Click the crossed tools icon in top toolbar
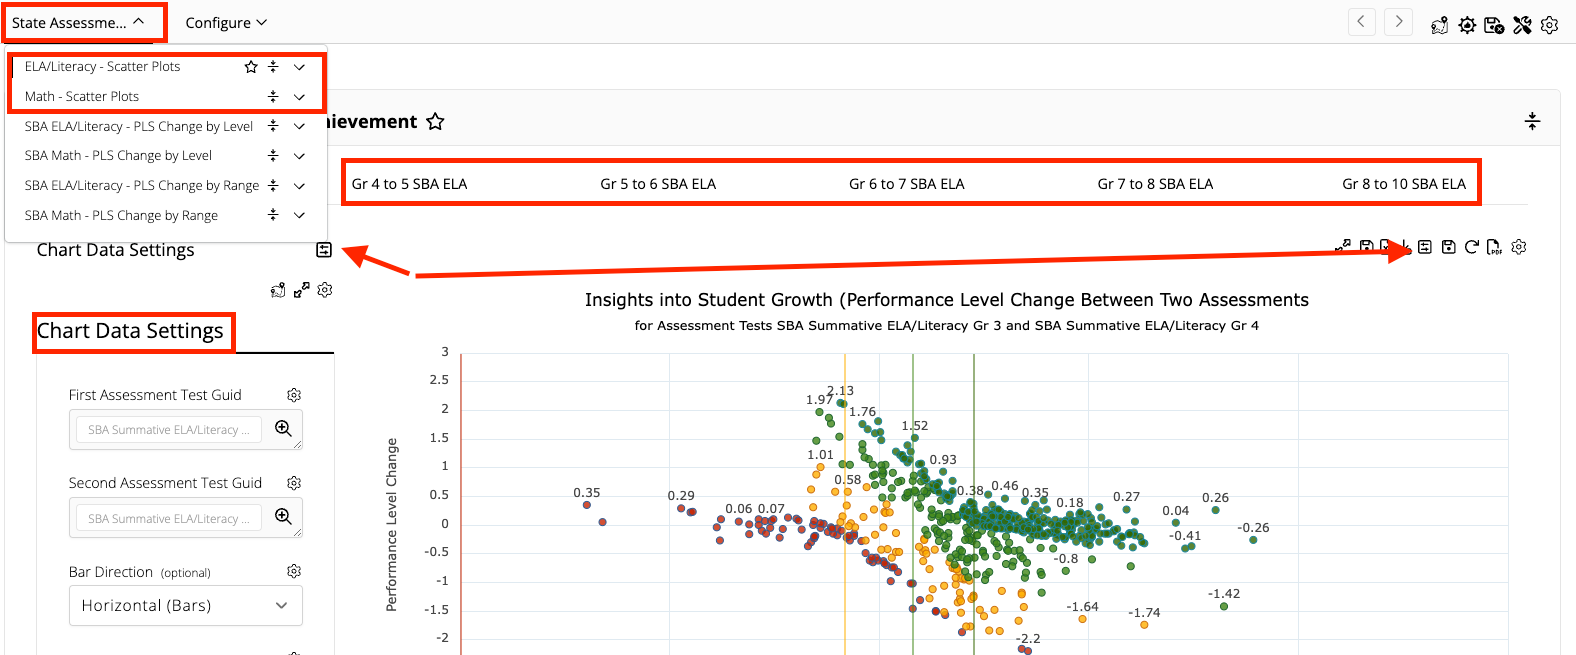 pos(1522,25)
